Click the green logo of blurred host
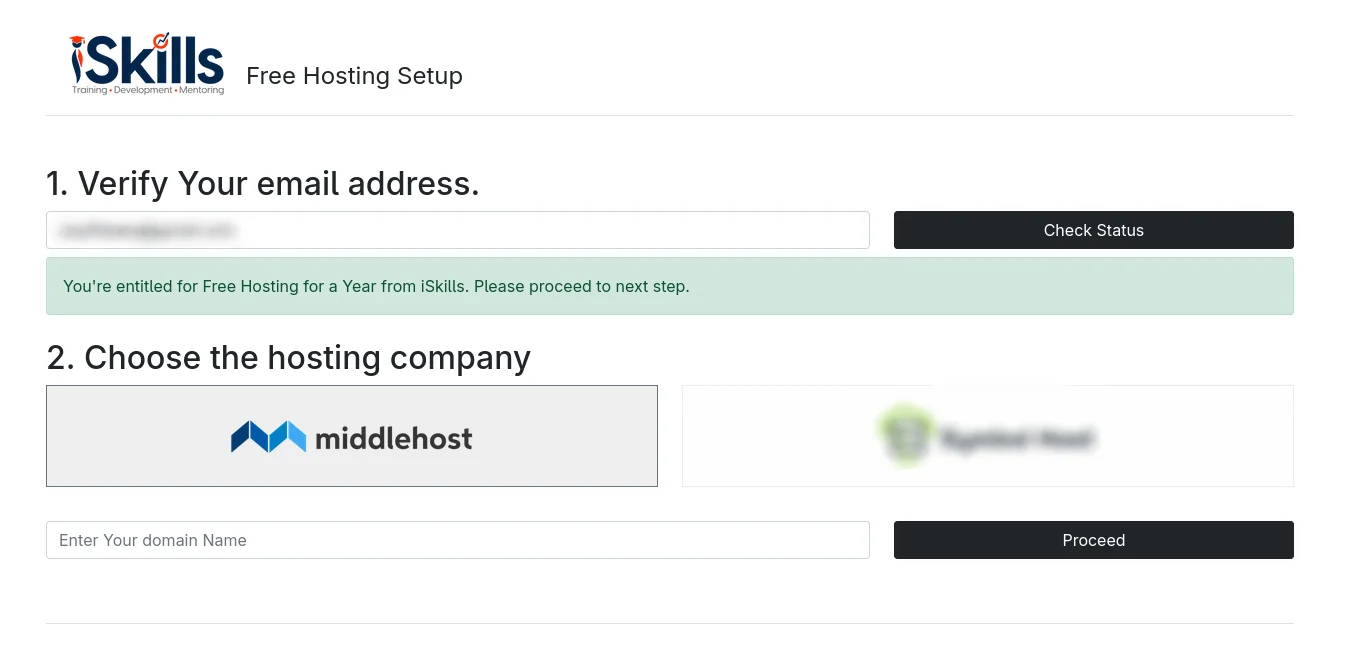This screenshot has height=656, width=1371. point(906,435)
